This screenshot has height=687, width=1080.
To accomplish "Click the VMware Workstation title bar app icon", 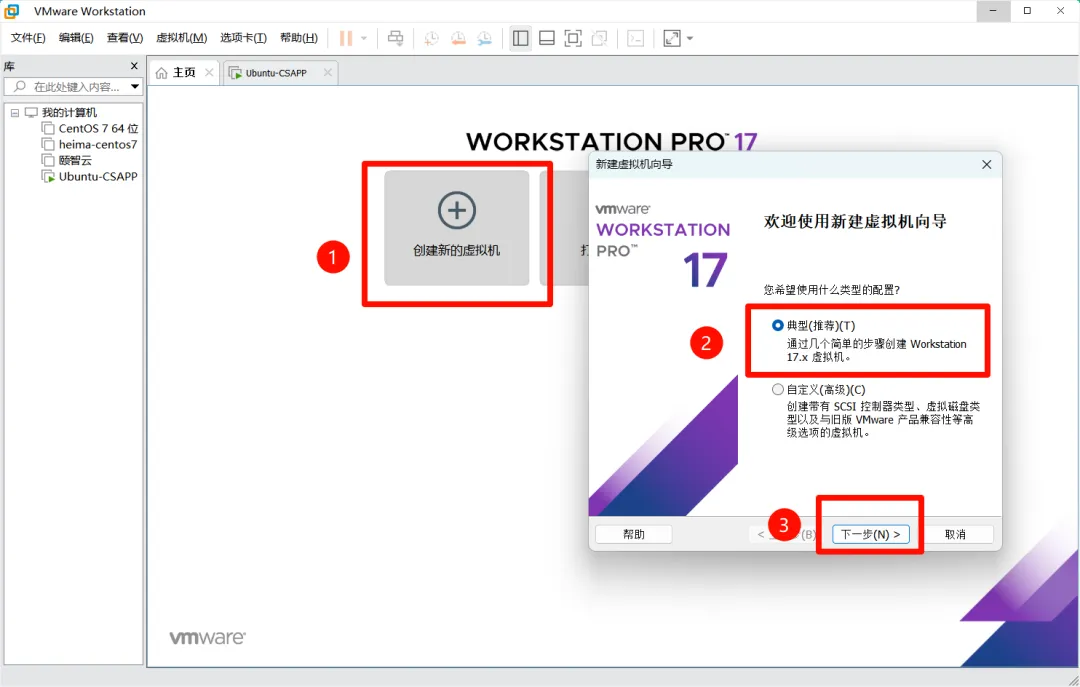I will click(12, 11).
